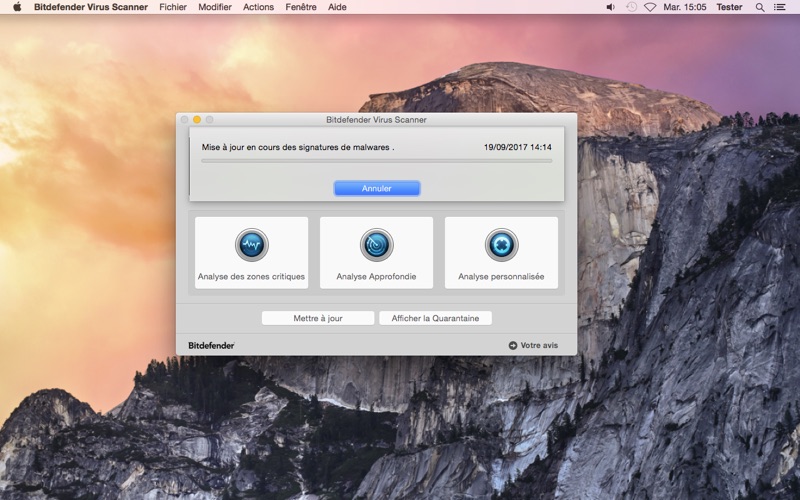Click the volume icon in the menu bar

tap(610, 7)
